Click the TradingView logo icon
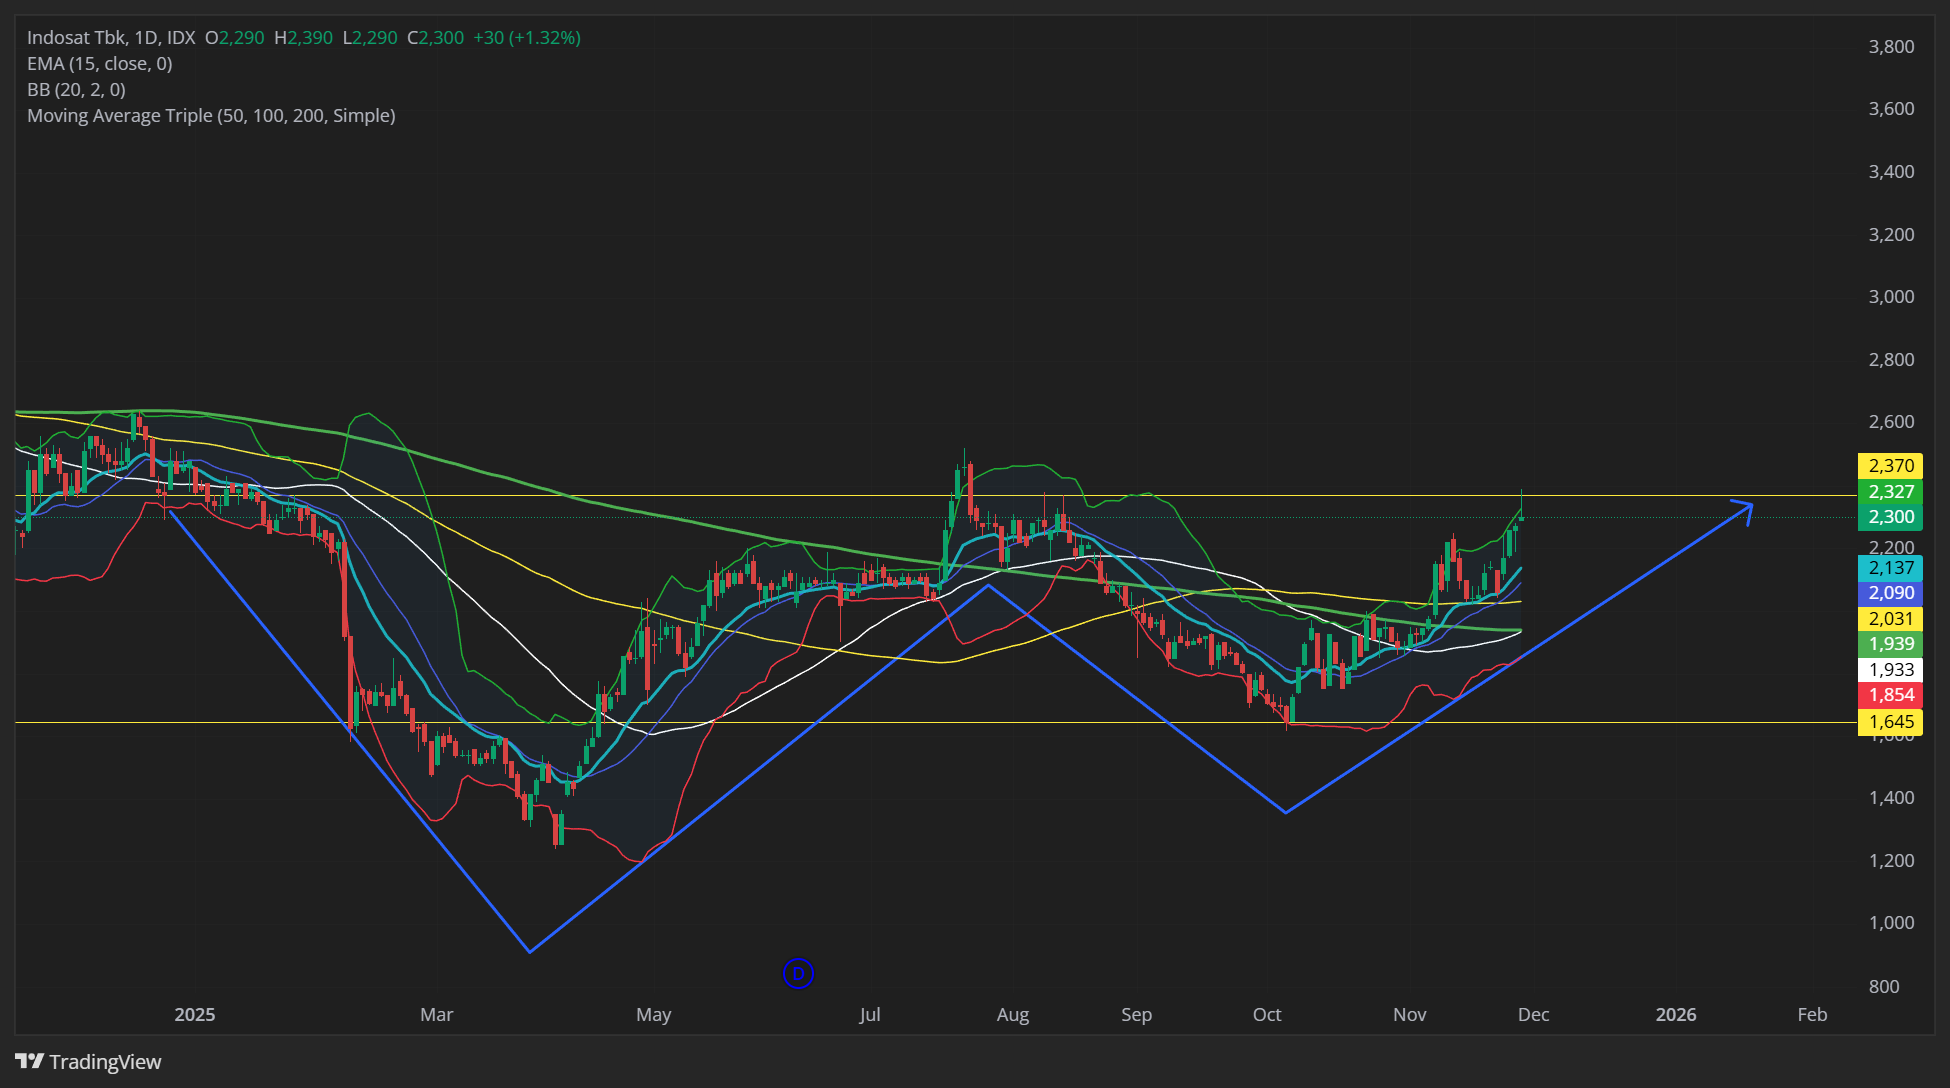The image size is (1950, 1088). click(29, 1061)
